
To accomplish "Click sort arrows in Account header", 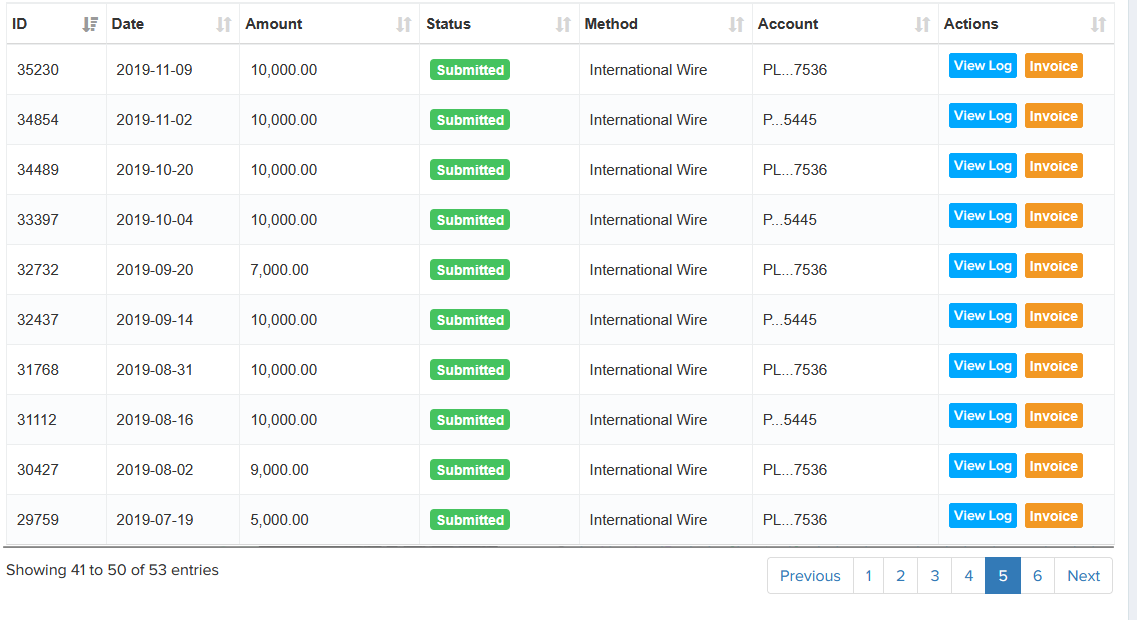I will pyautogui.click(x=923, y=25).
